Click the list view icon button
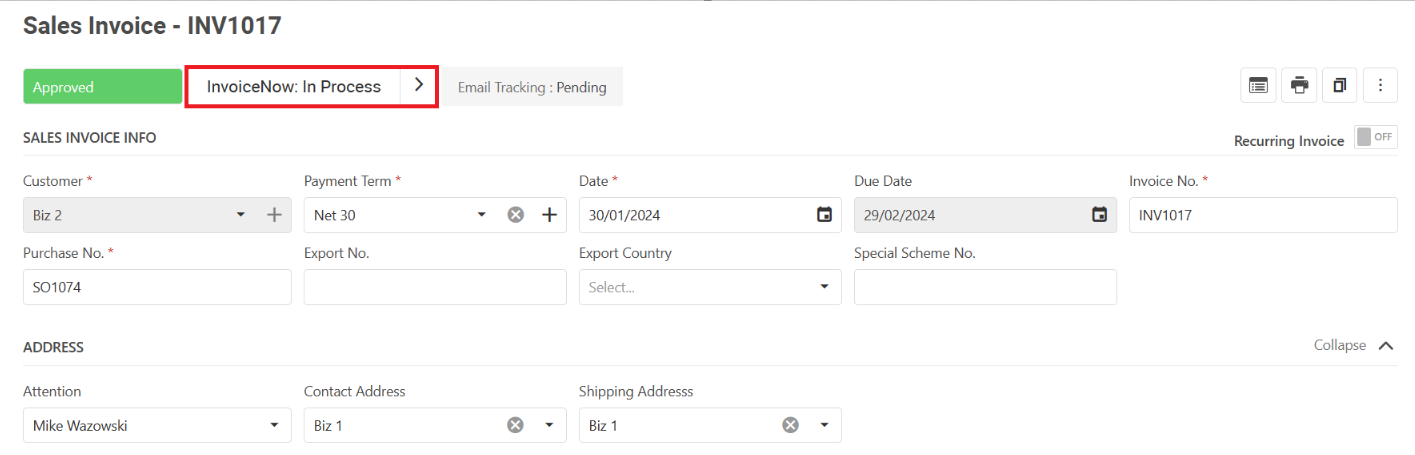This screenshot has width=1415, height=455. [1258, 85]
